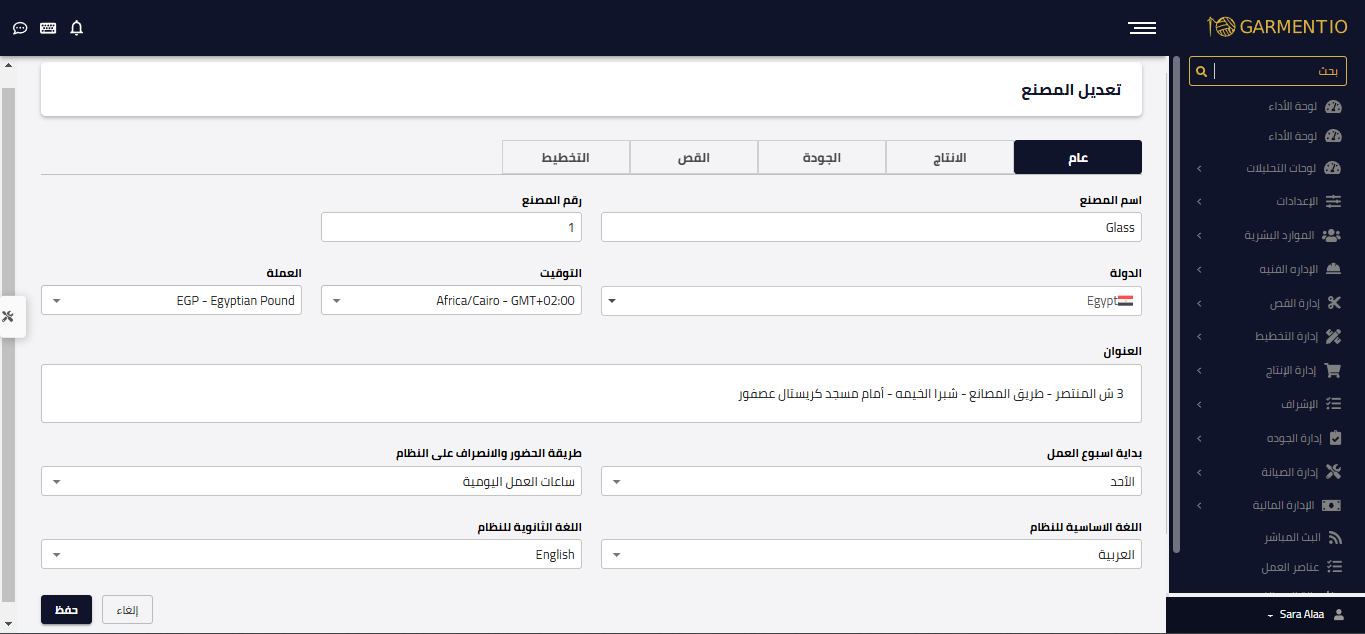This screenshot has height=634, width=1365.
Task: Switch to the التخطيط tab
Action: tap(566, 158)
